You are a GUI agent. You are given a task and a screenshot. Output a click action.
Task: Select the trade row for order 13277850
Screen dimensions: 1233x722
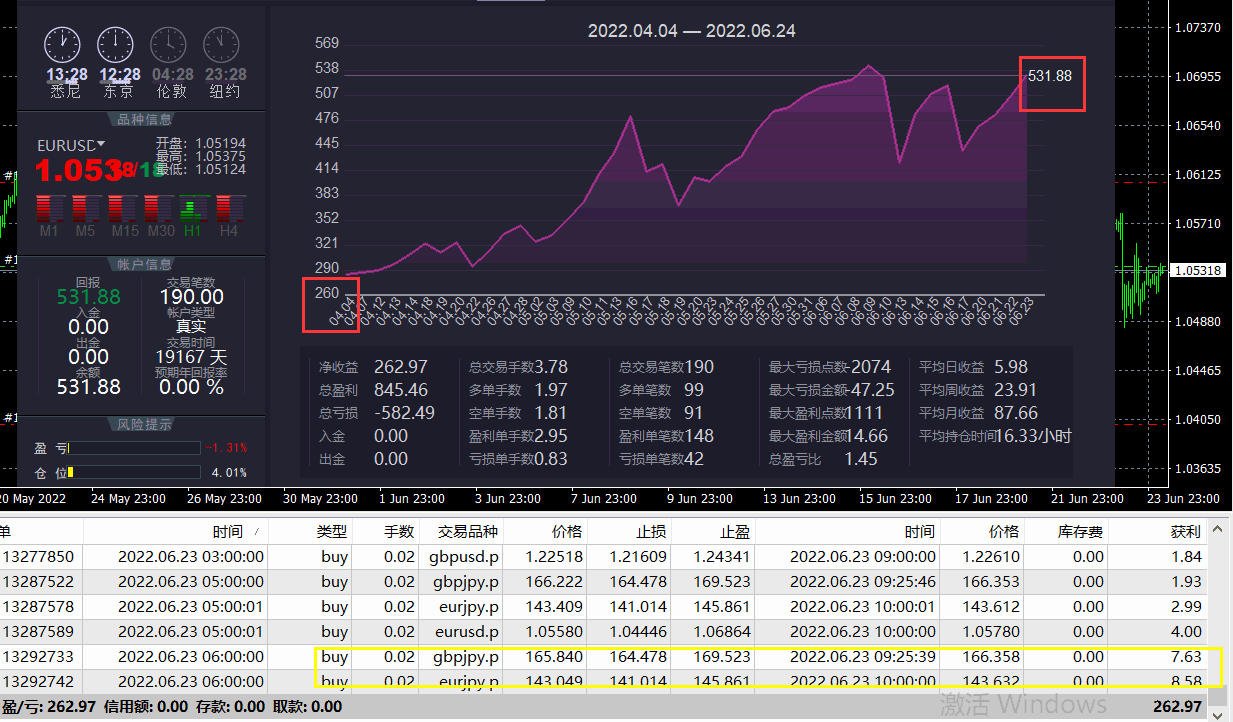point(600,557)
